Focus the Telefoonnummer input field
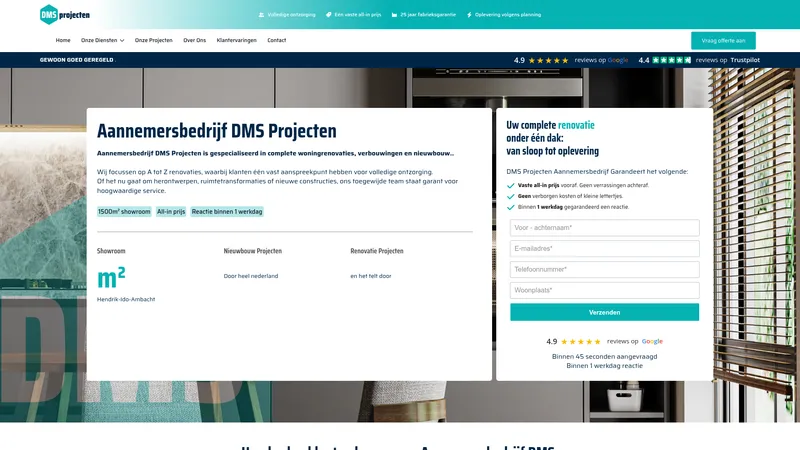Screen dimensions: 800x450 point(604,269)
